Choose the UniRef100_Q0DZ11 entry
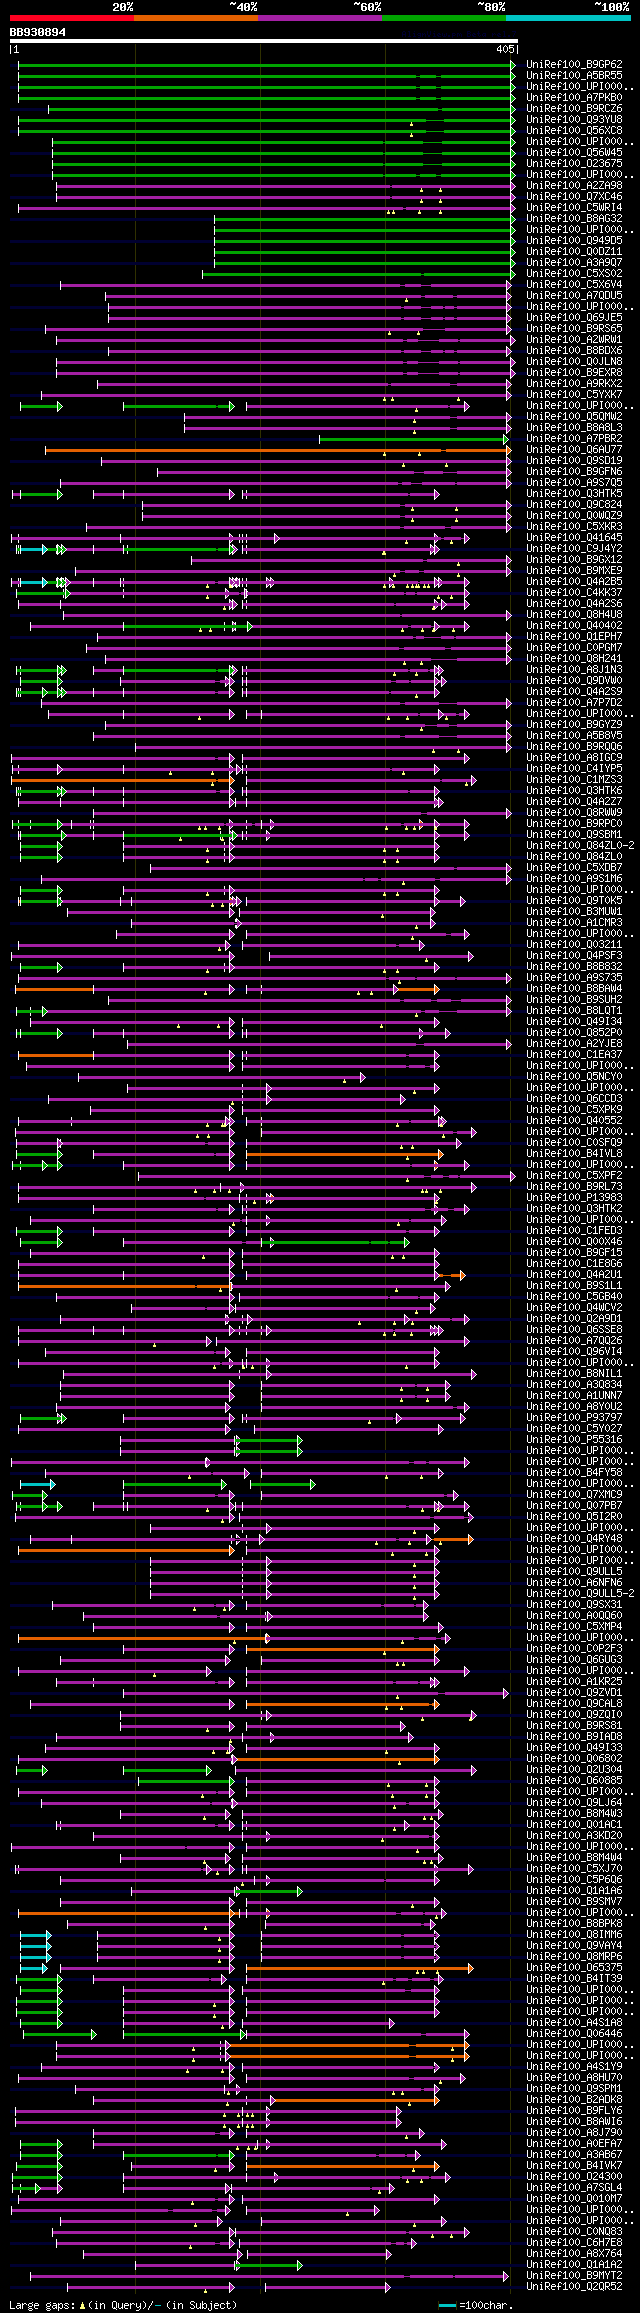640x2313 pixels. tap(574, 251)
